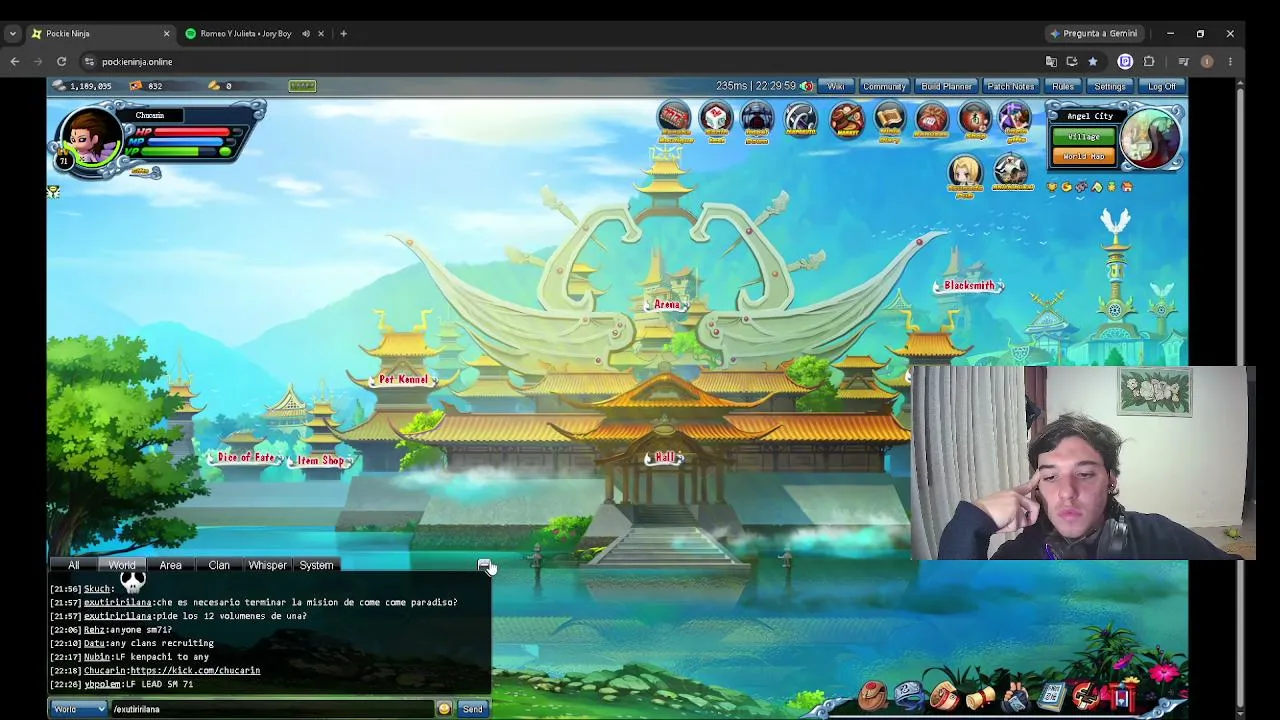Switch chat to the Whisper tab
This screenshot has width=1280, height=720.
(267, 565)
